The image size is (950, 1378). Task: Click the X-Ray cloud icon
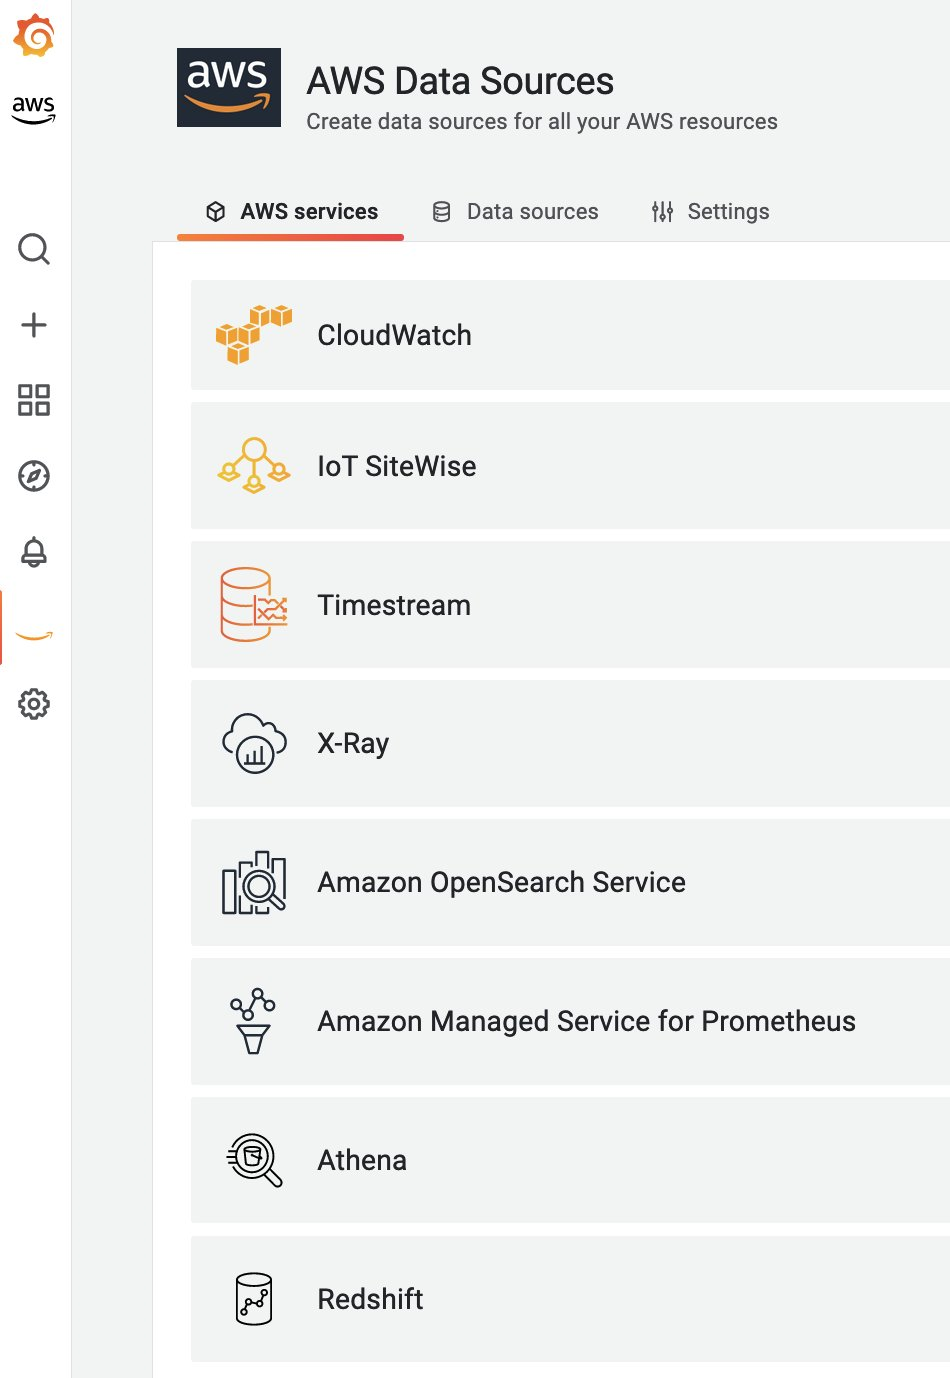coord(252,743)
